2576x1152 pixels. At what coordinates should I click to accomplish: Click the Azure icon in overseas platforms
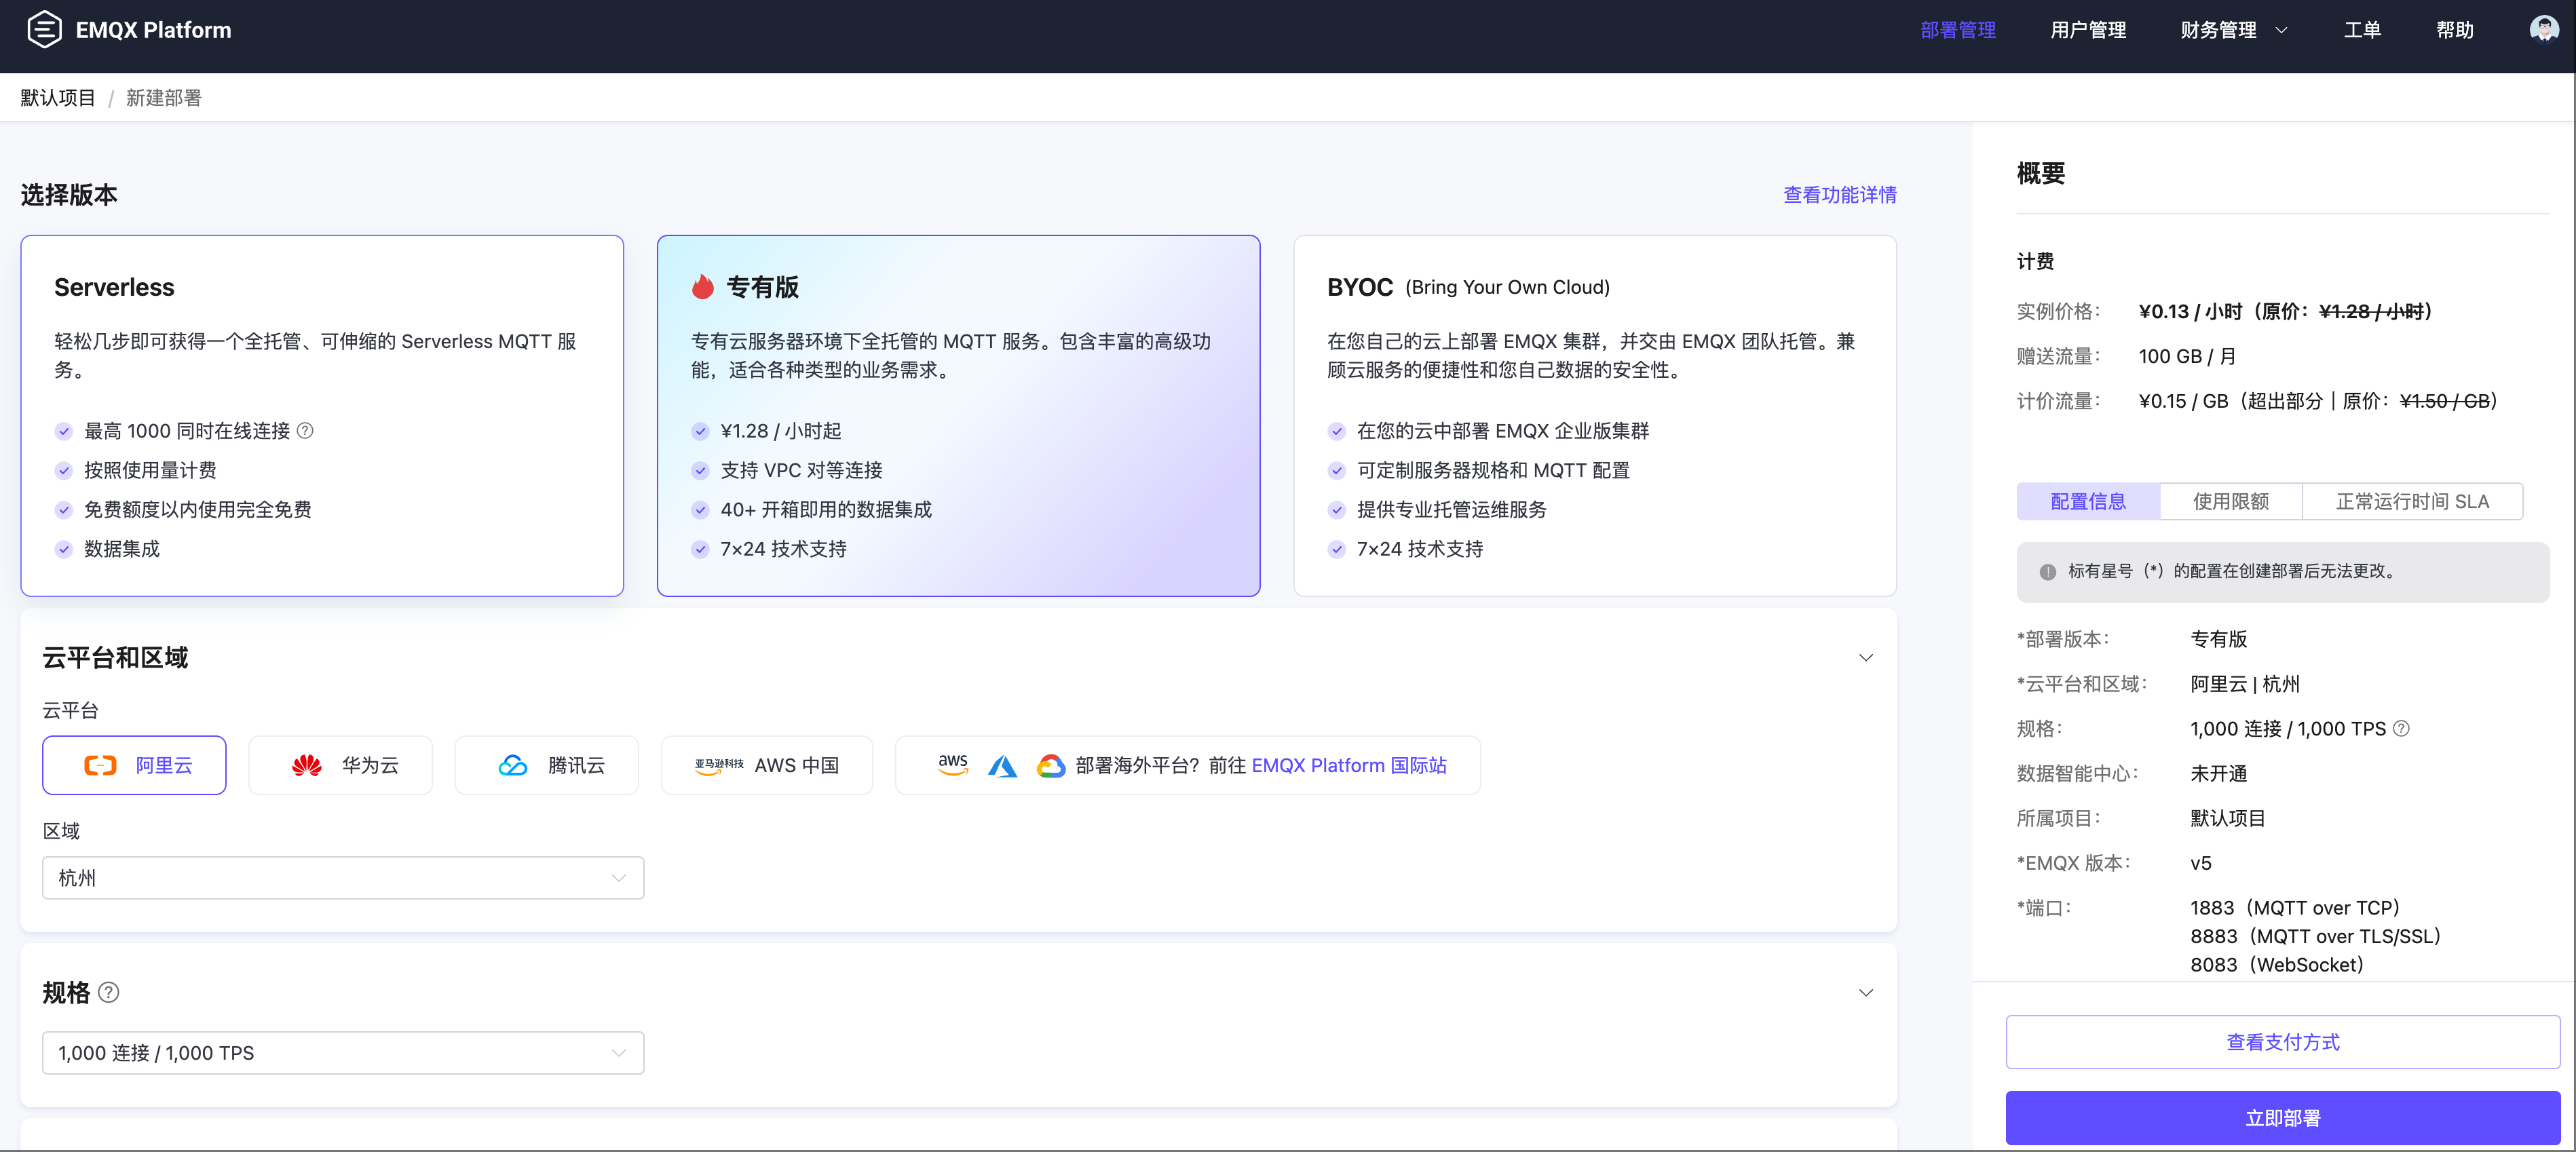click(1003, 765)
